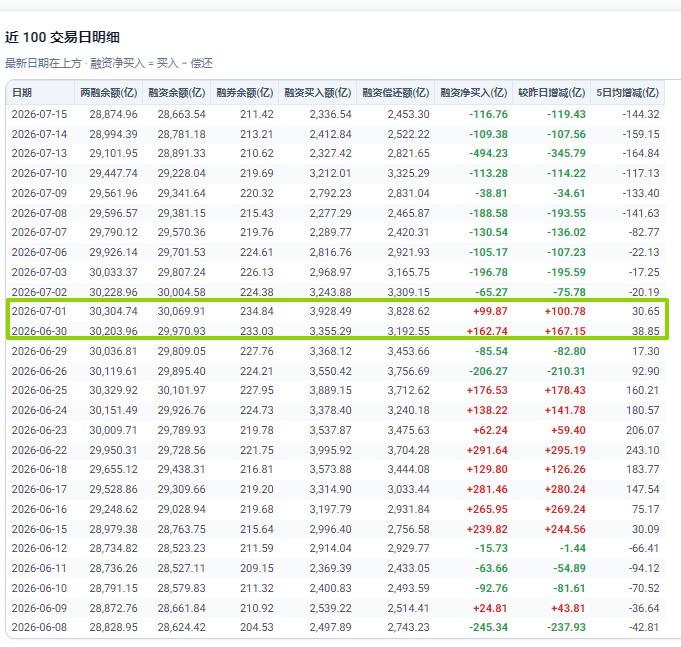
Task: Select the 近 100 交易日明细 heading
Action: tap(62, 37)
